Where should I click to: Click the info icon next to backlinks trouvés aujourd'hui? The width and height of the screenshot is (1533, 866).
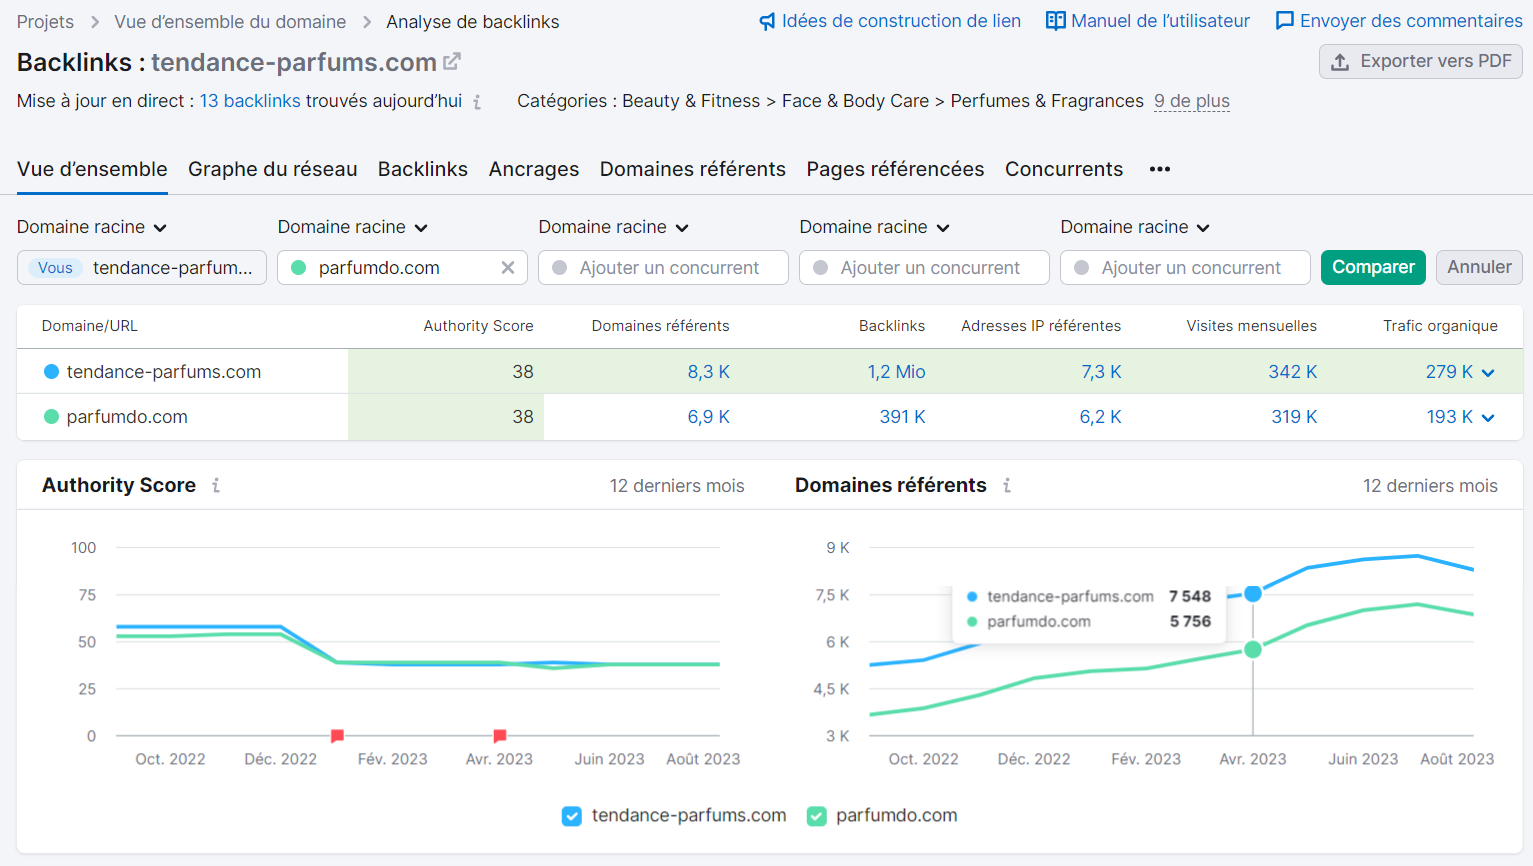[x=477, y=102]
